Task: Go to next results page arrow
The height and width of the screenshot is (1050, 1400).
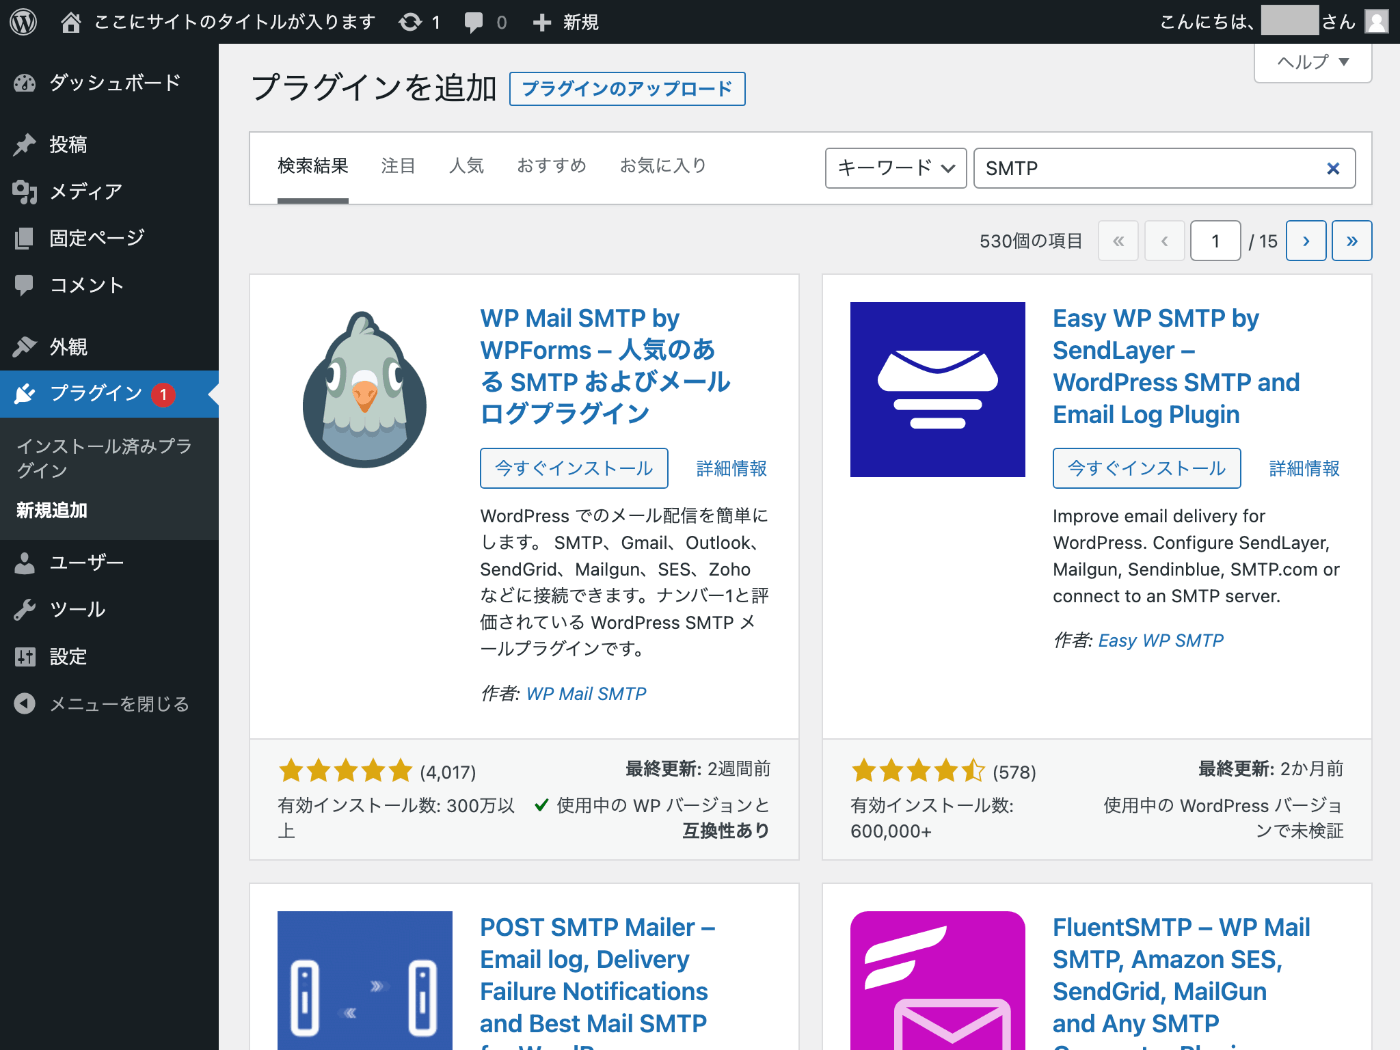Action: (x=1306, y=241)
